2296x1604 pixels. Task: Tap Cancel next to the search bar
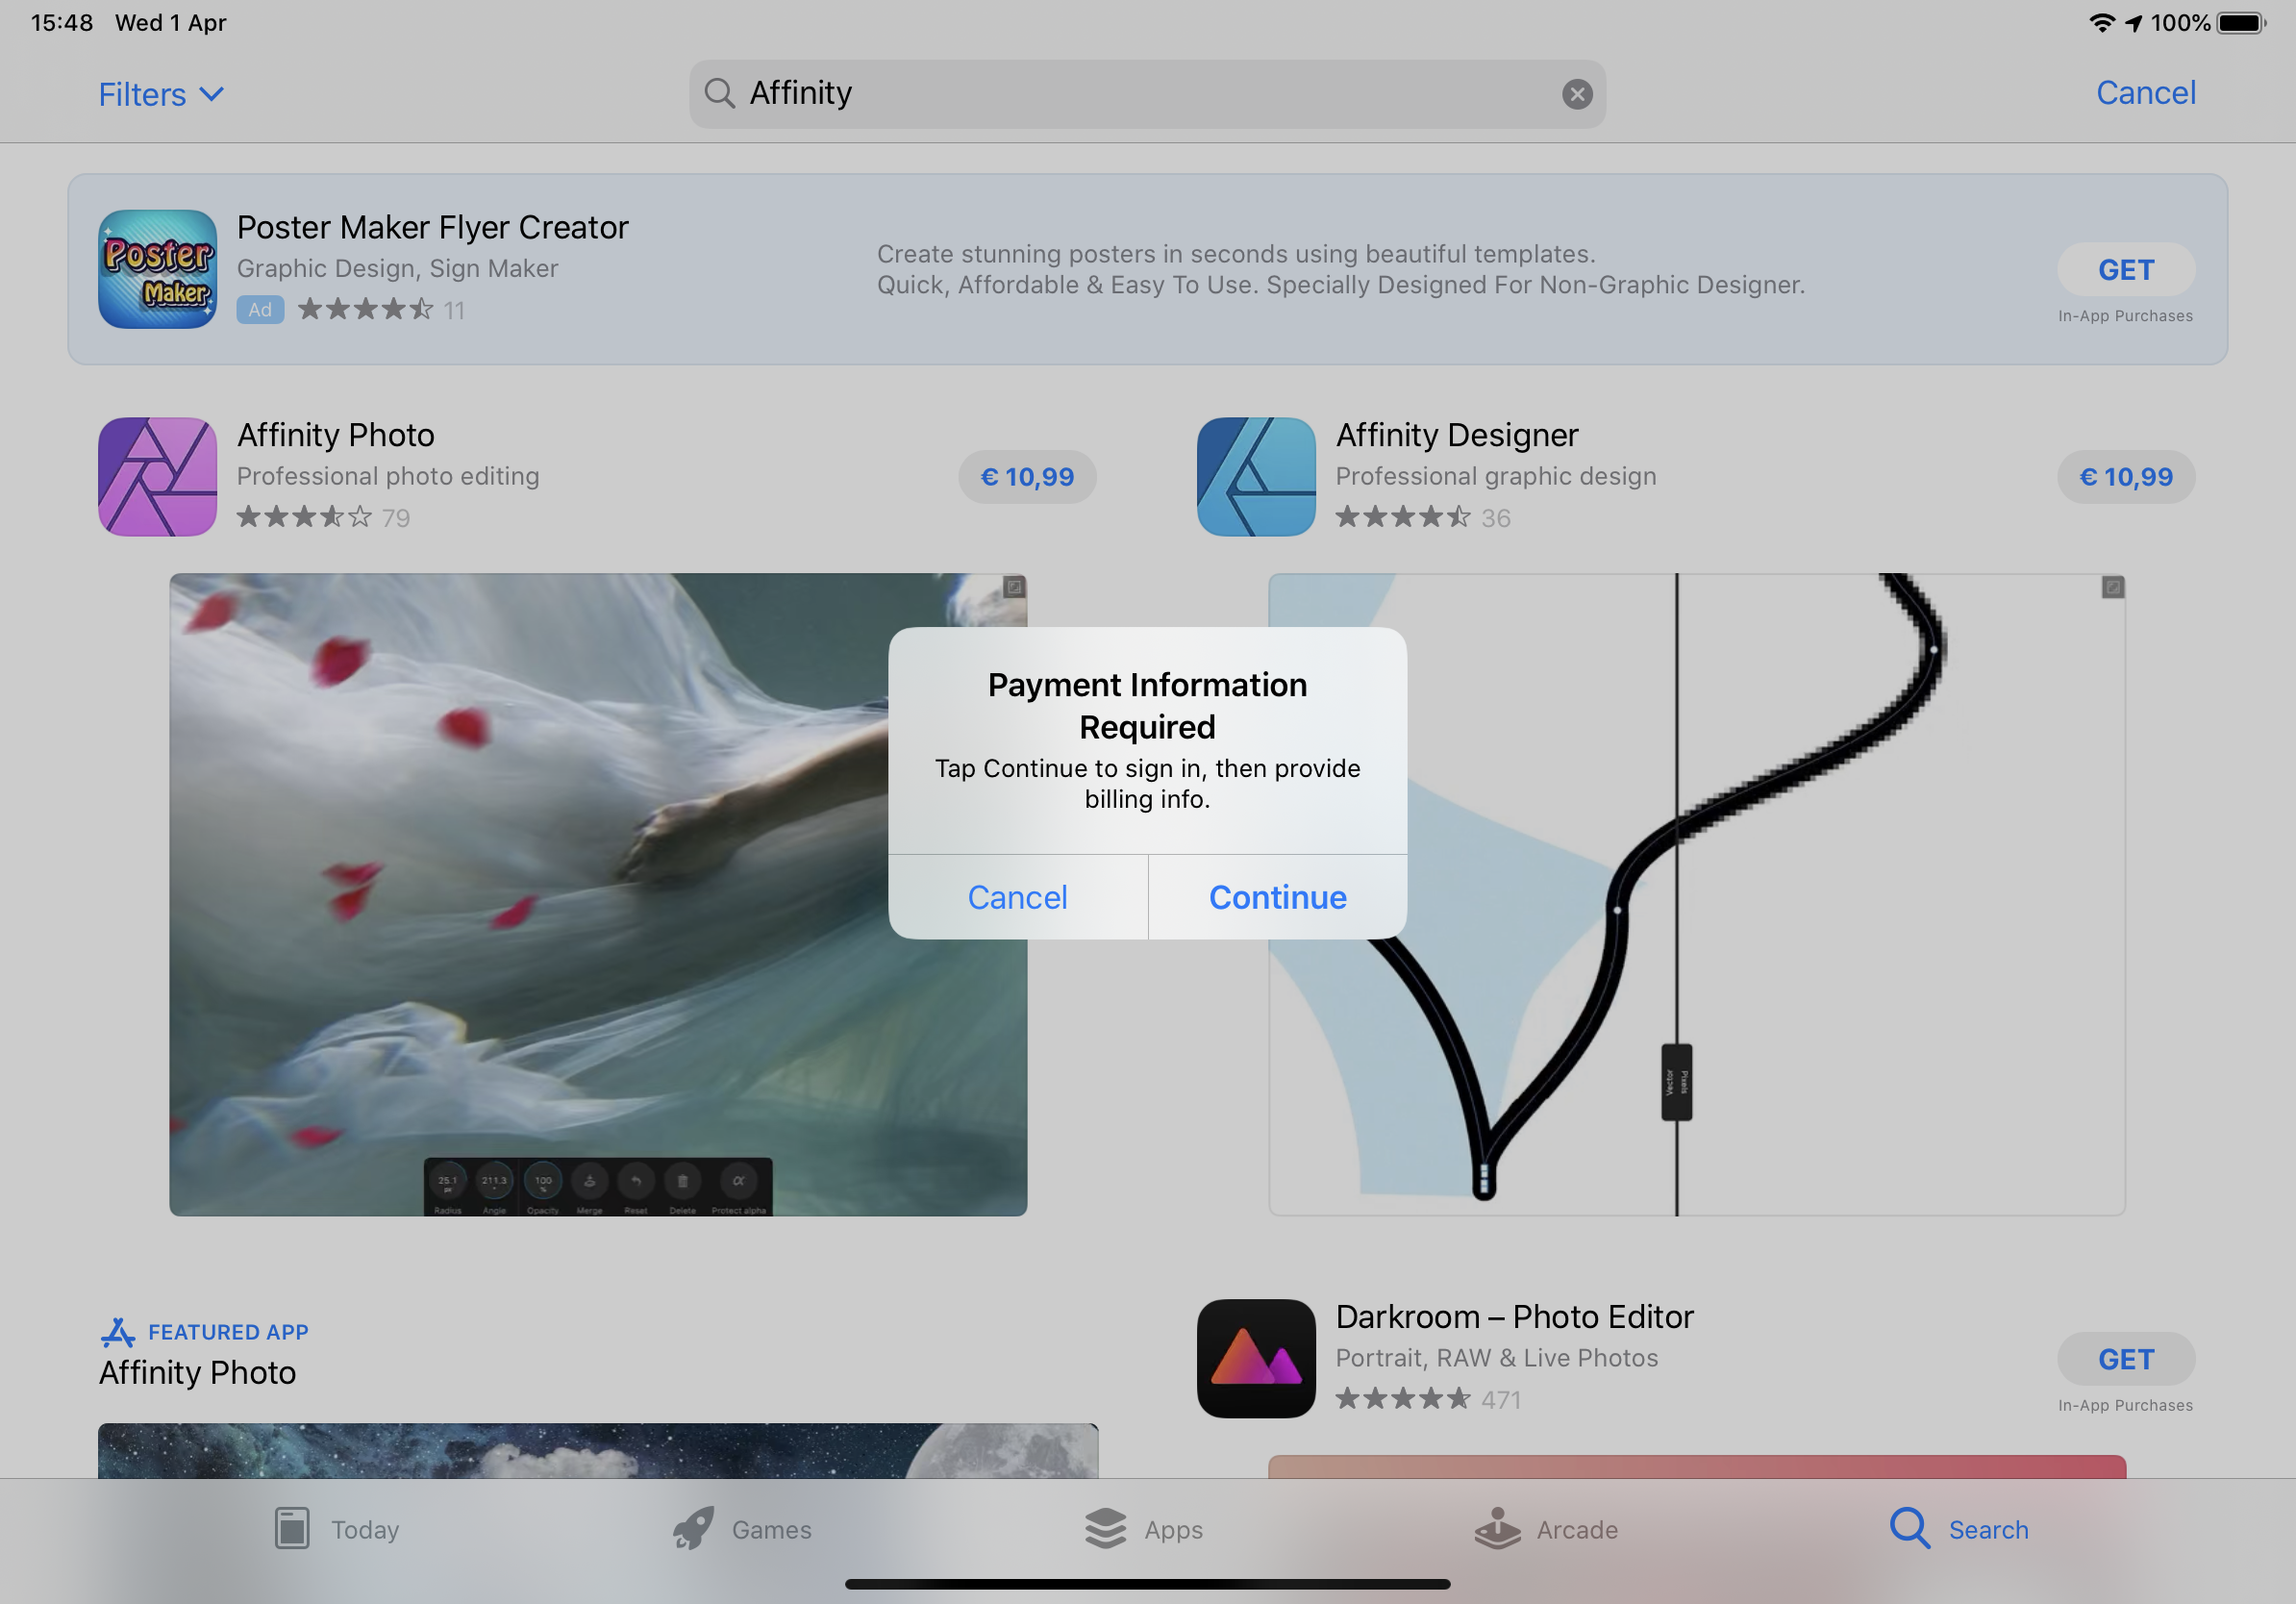2145,93
